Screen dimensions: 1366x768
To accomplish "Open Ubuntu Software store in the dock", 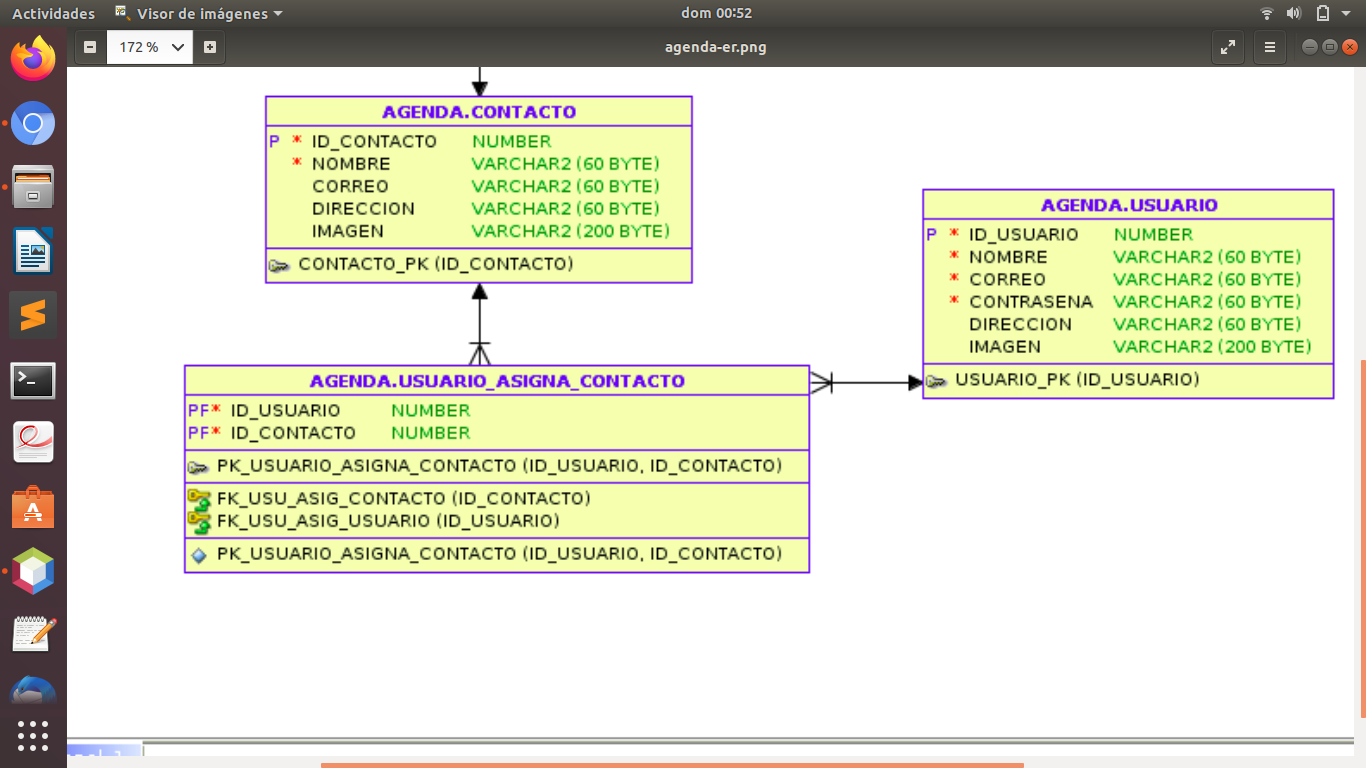I will [33, 507].
